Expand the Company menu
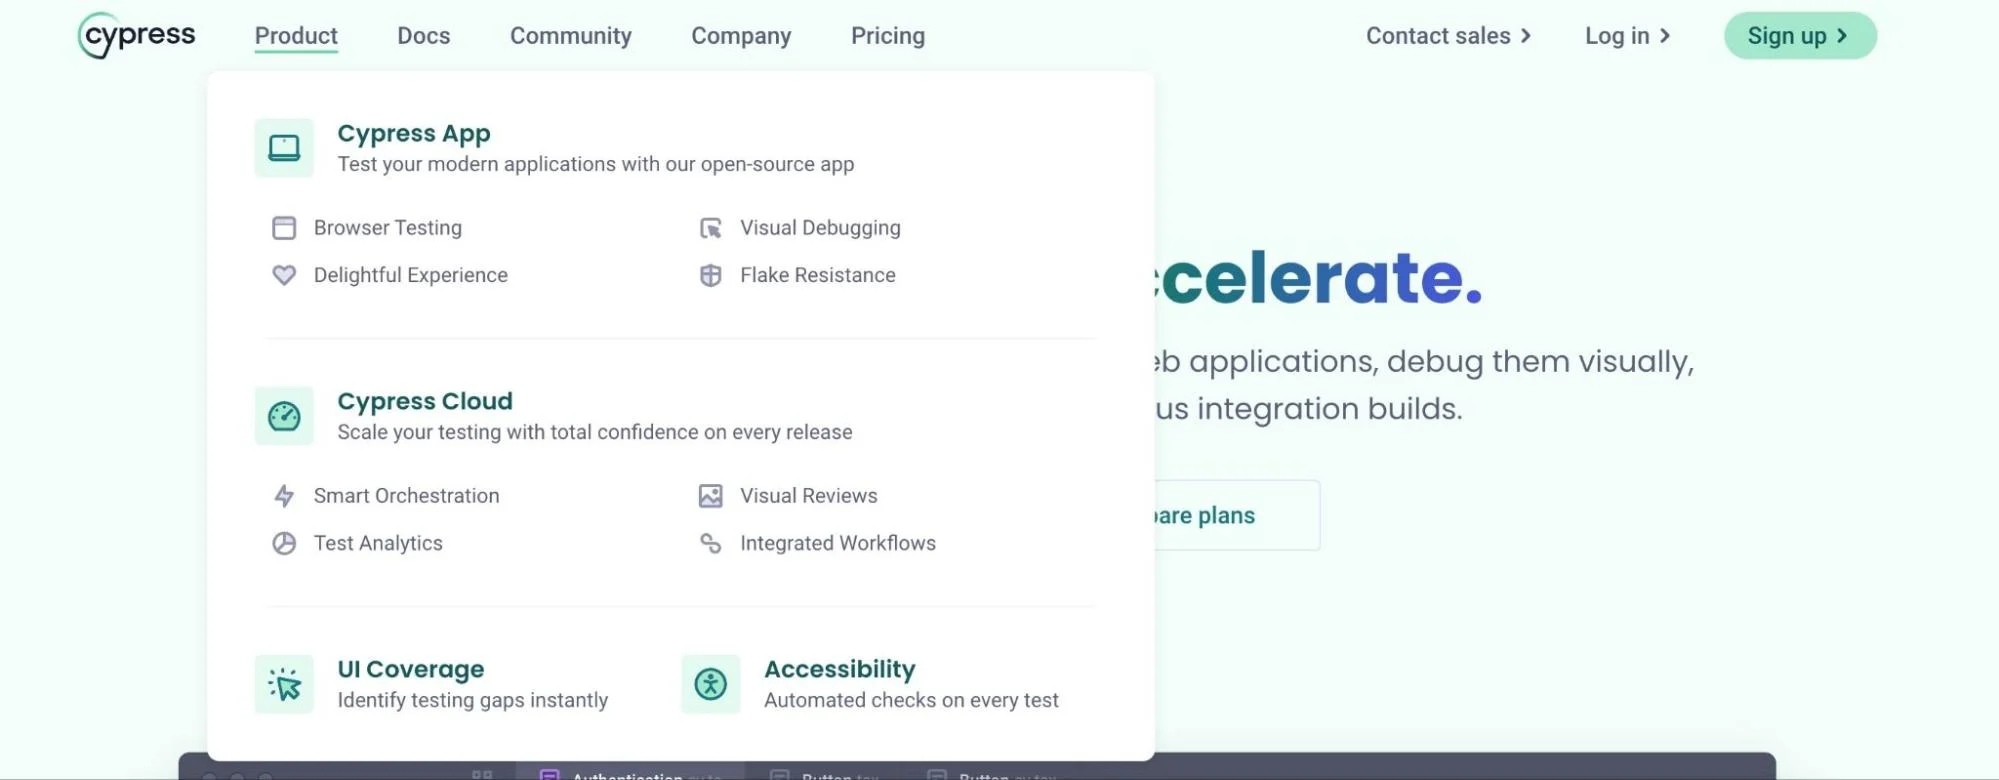The image size is (1999, 780). click(741, 36)
